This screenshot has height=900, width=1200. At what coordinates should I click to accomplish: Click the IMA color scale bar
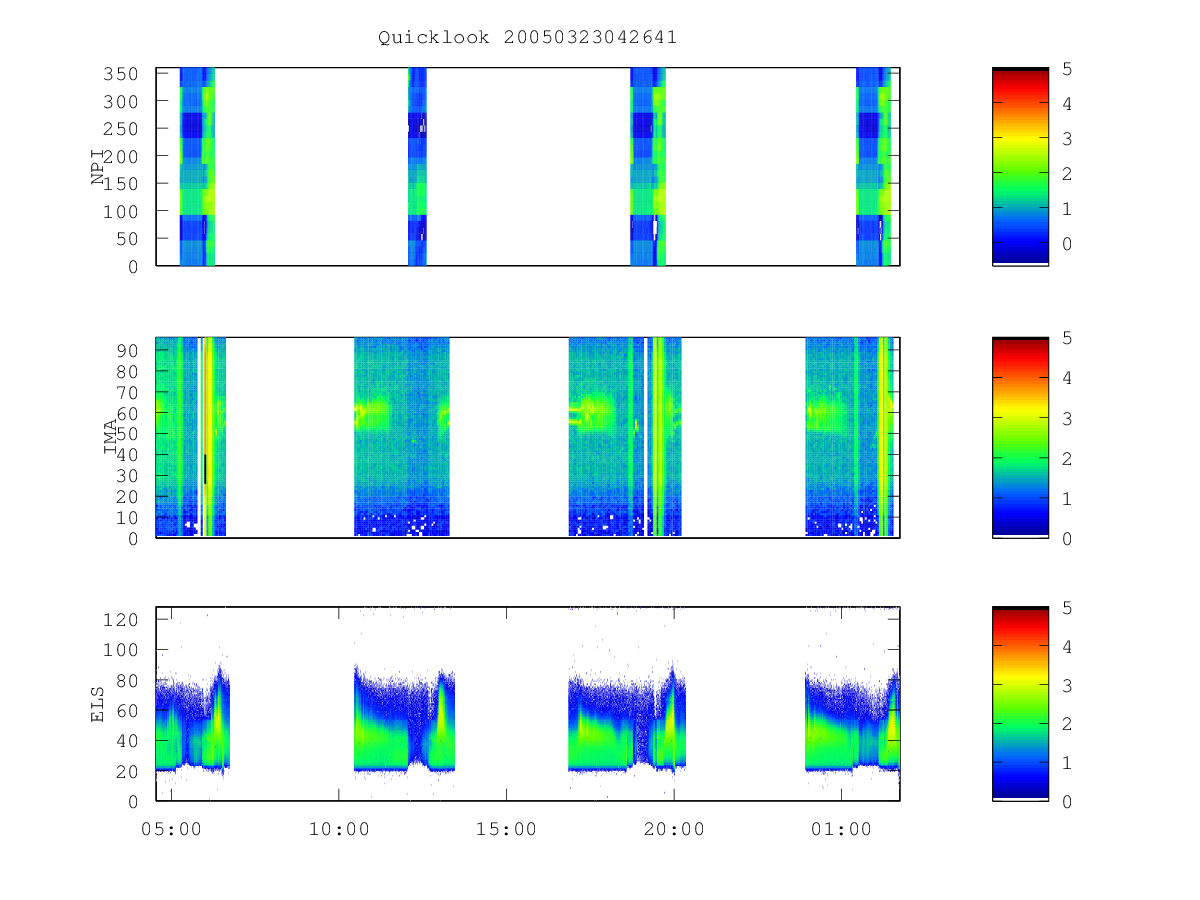[1020, 437]
